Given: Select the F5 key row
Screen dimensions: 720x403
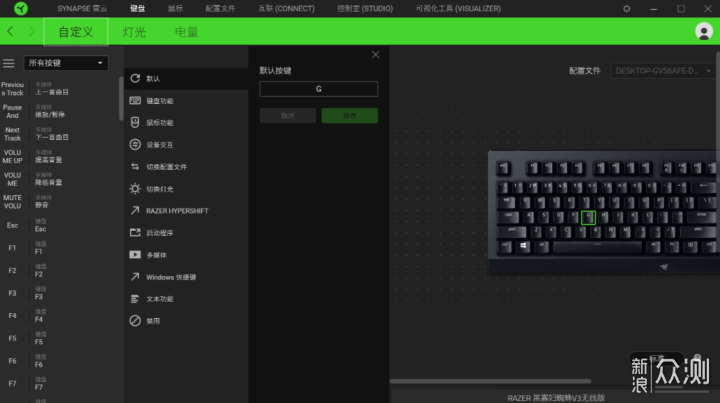Looking at the screenshot, I should (x=60, y=338).
